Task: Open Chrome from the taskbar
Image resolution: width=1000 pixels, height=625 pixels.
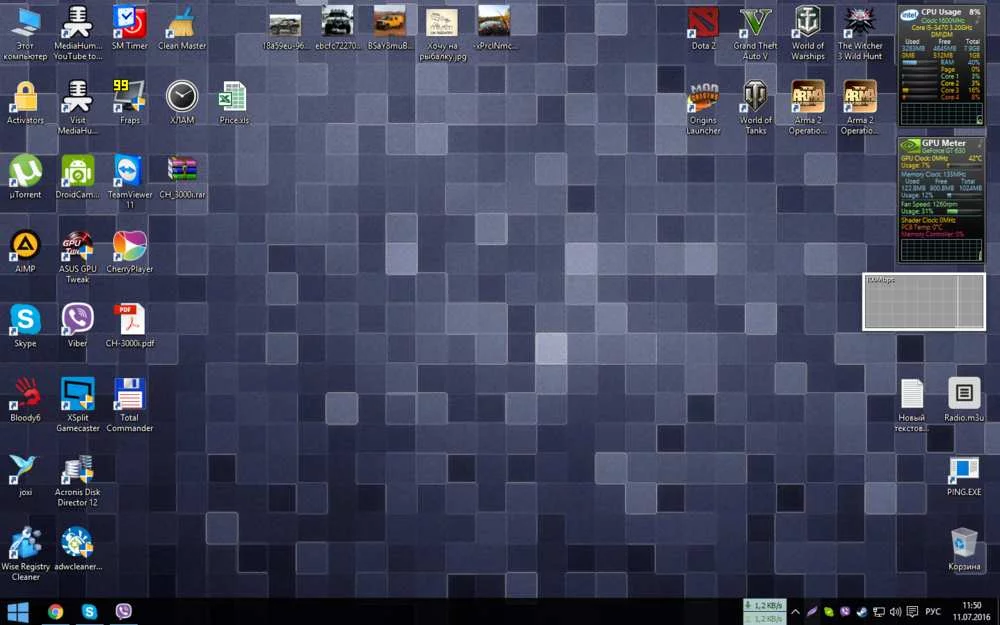Action: pos(55,612)
